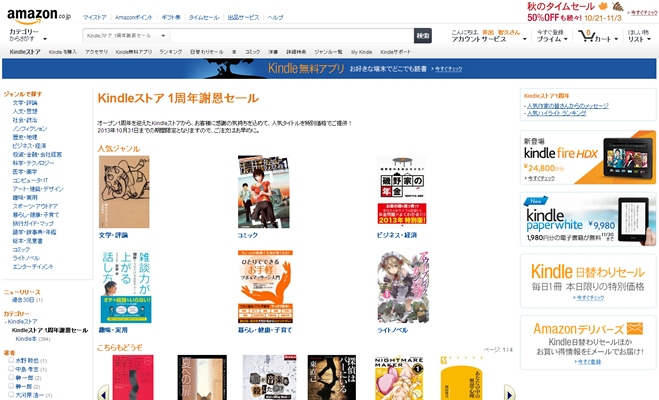Click the Kindle無料アプリ banner
Image resolution: width=659 pixels, height=400 pixels.
point(329,68)
